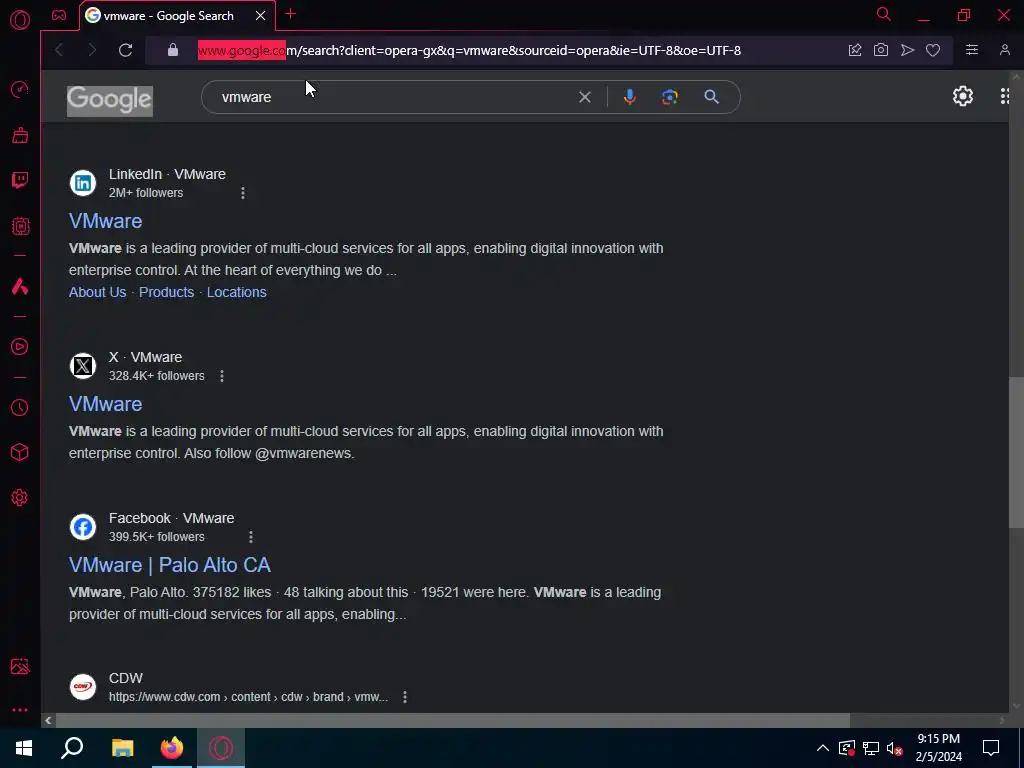
Task: Open GX Corner gamepad tab
Action: click(59, 15)
